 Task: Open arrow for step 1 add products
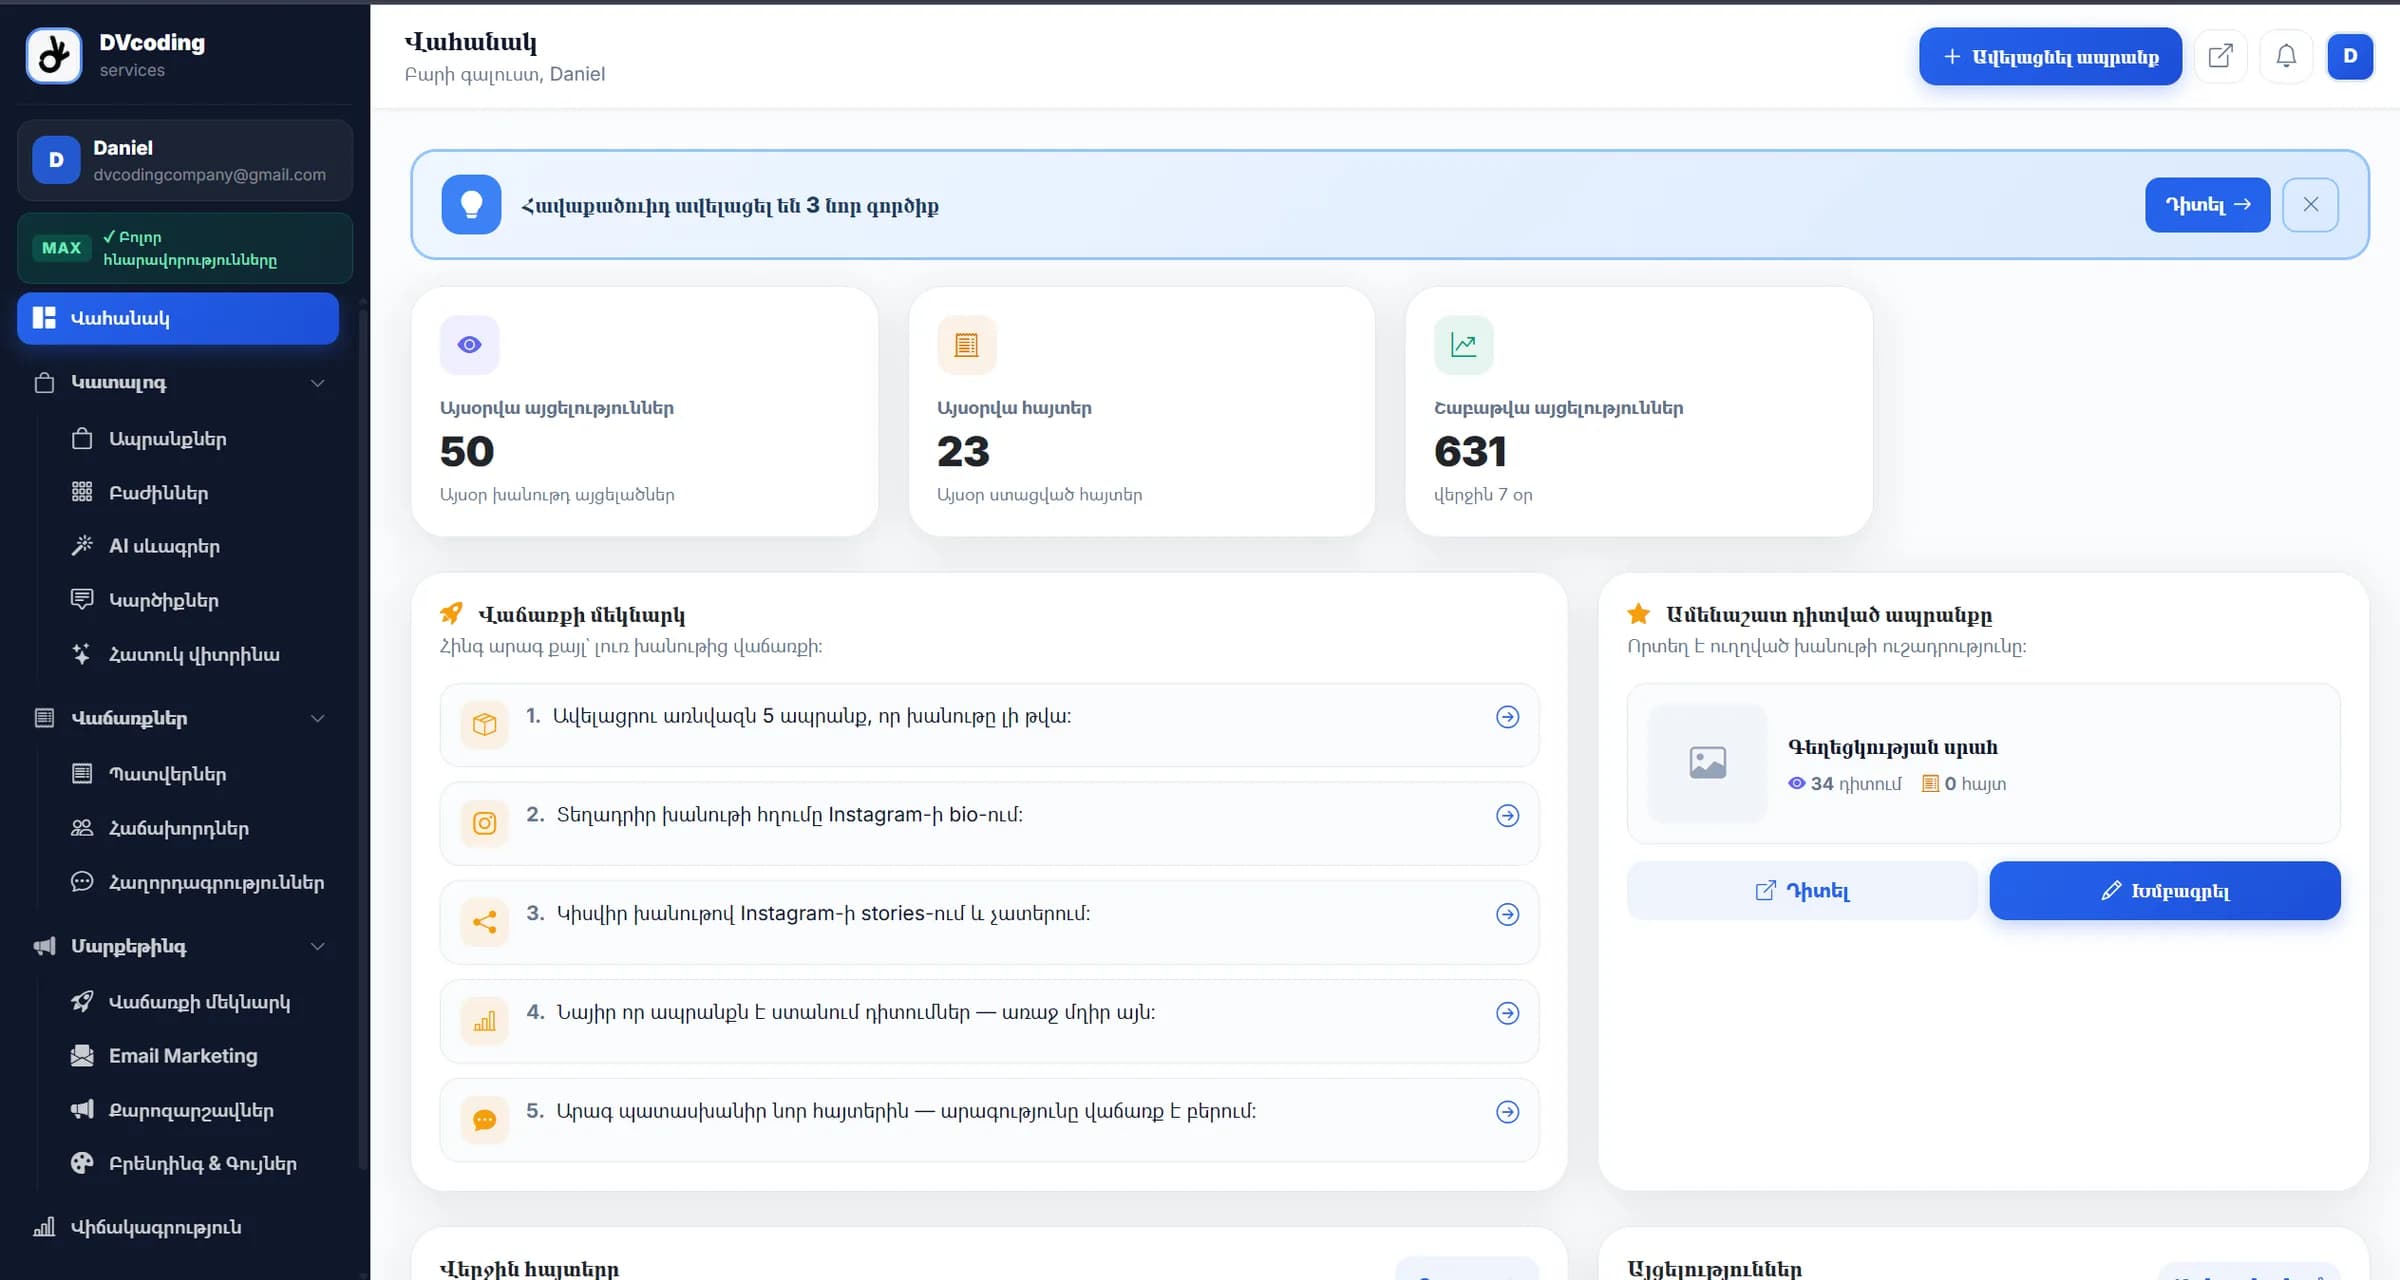[1507, 717]
